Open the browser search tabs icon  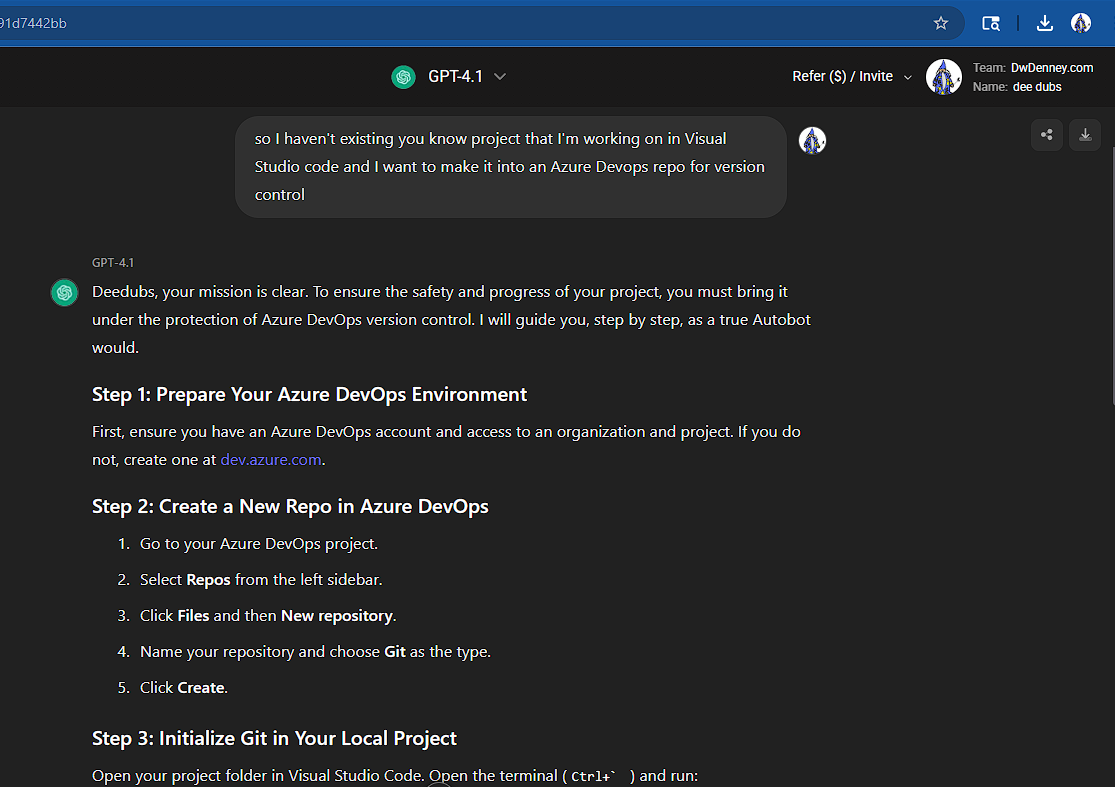[x=991, y=23]
